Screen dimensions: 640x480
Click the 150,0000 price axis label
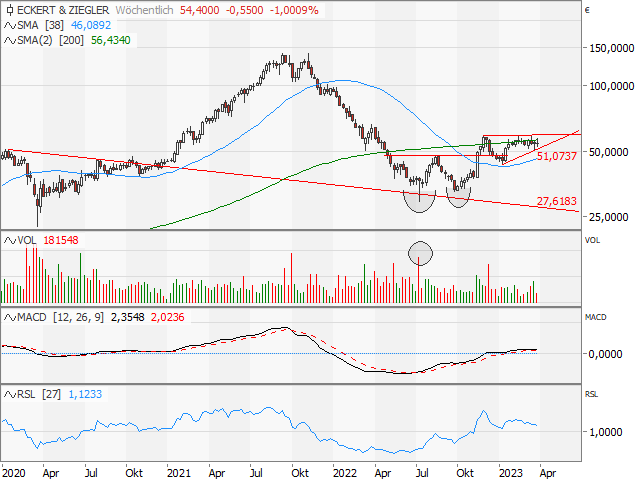point(611,49)
